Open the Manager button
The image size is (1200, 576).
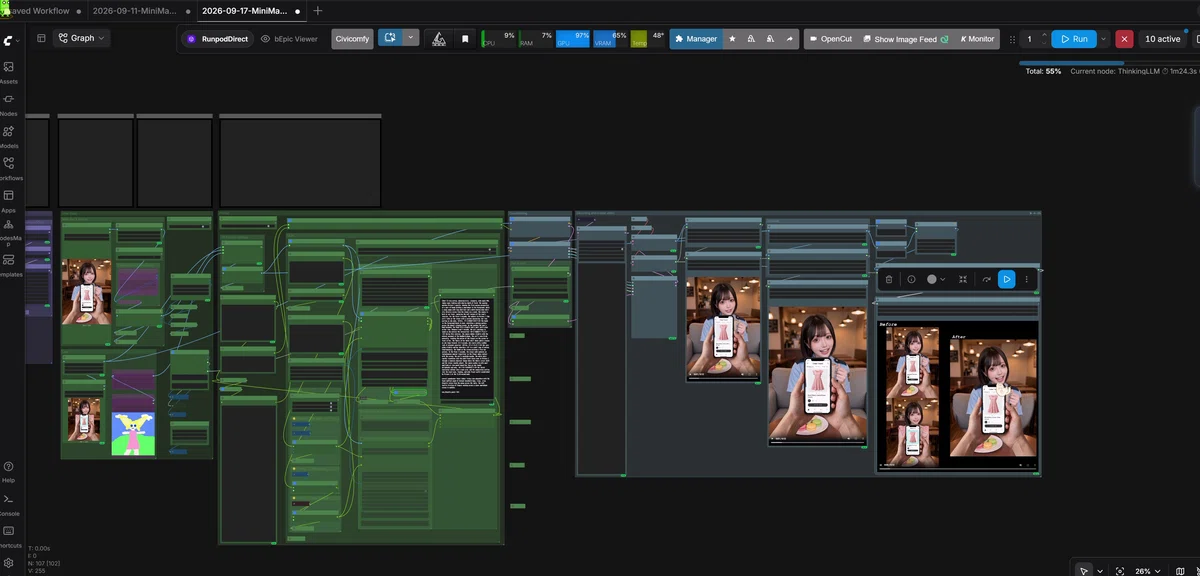[696, 39]
